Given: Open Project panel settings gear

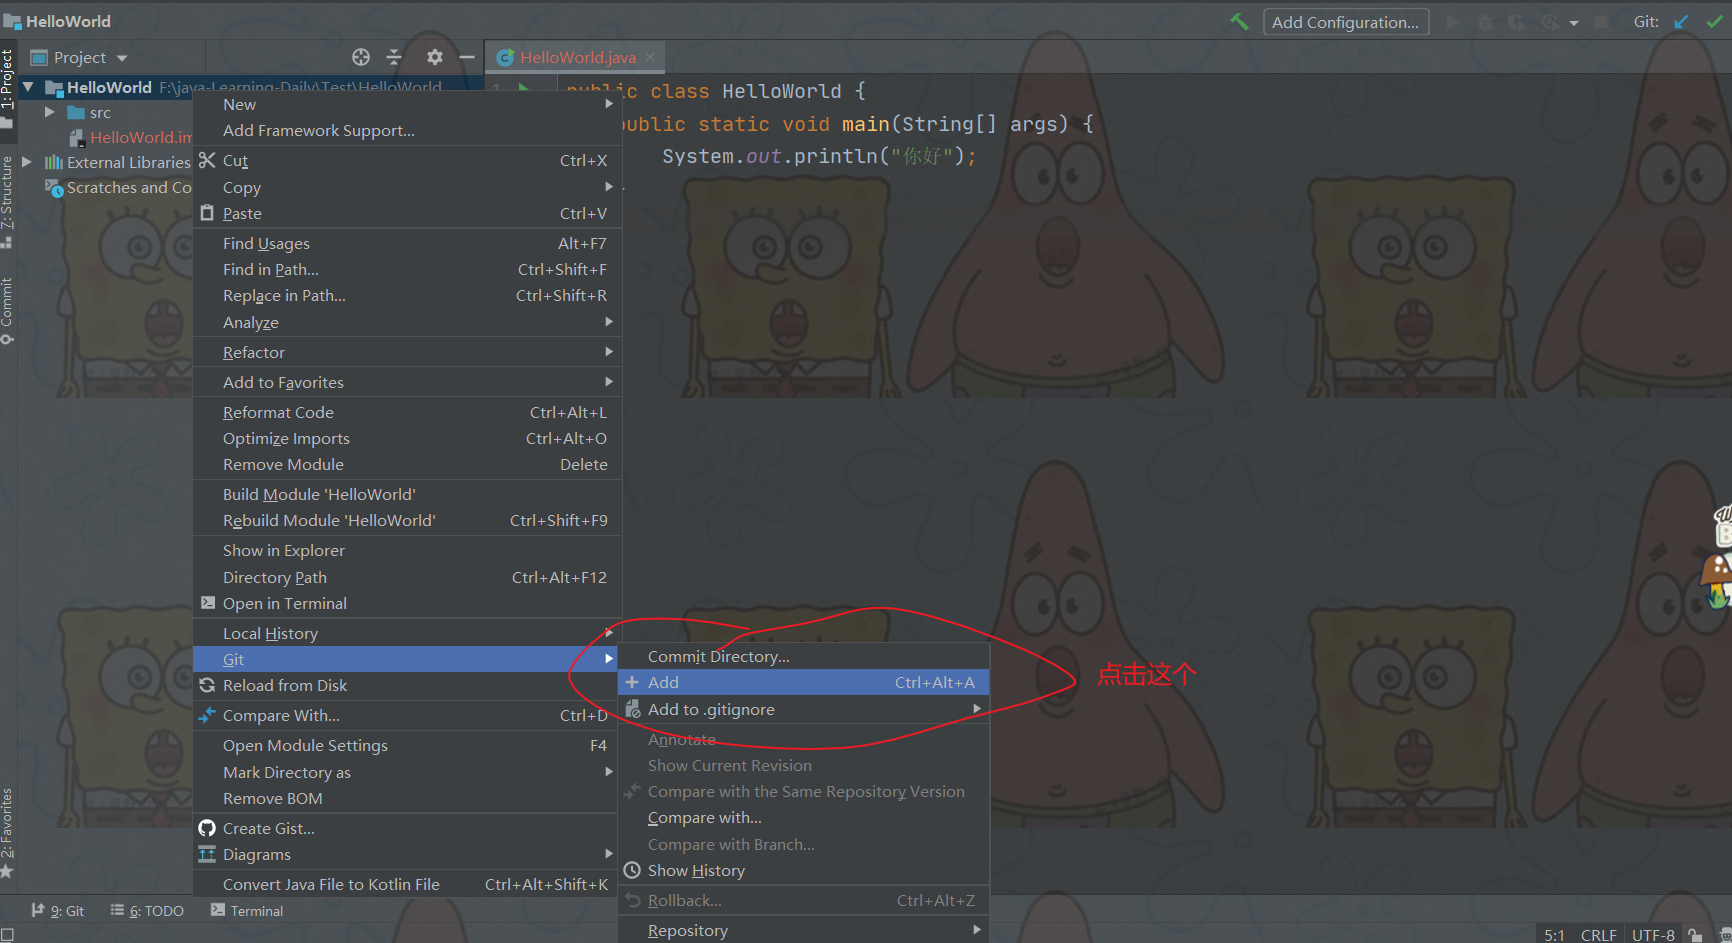Looking at the screenshot, I should (x=434, y=57).
